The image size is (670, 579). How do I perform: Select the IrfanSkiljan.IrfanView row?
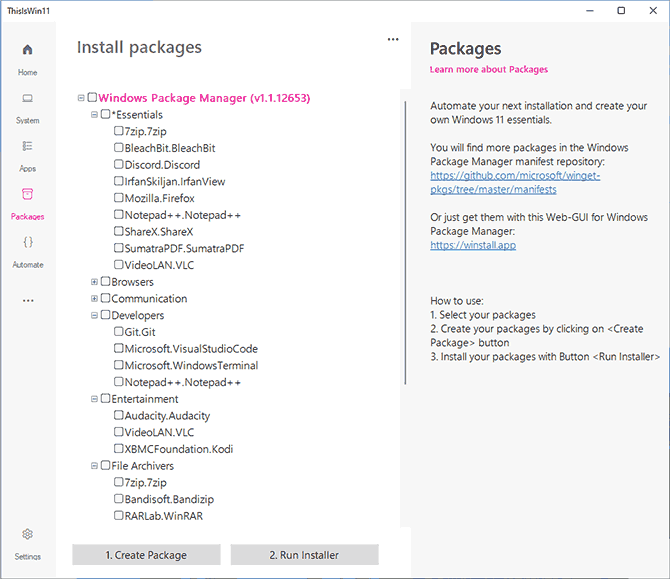tap(175, 181)
